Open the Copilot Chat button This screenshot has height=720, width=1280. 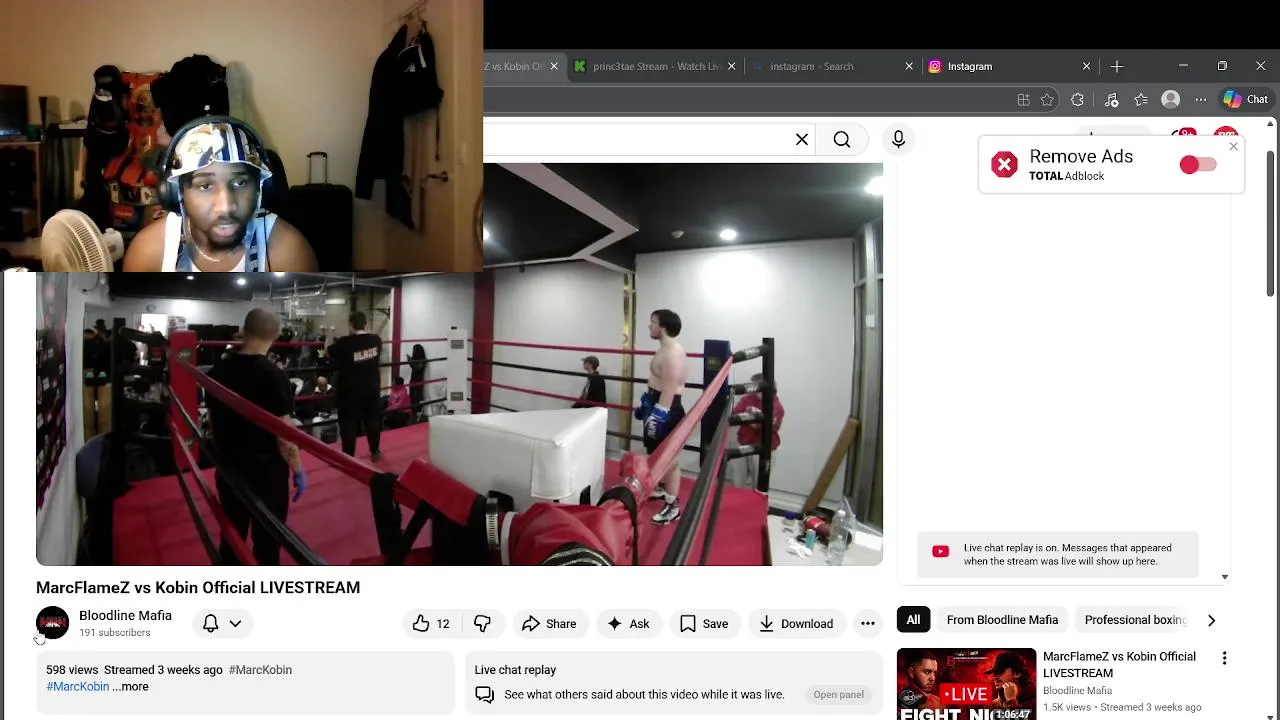[1246, 100]
